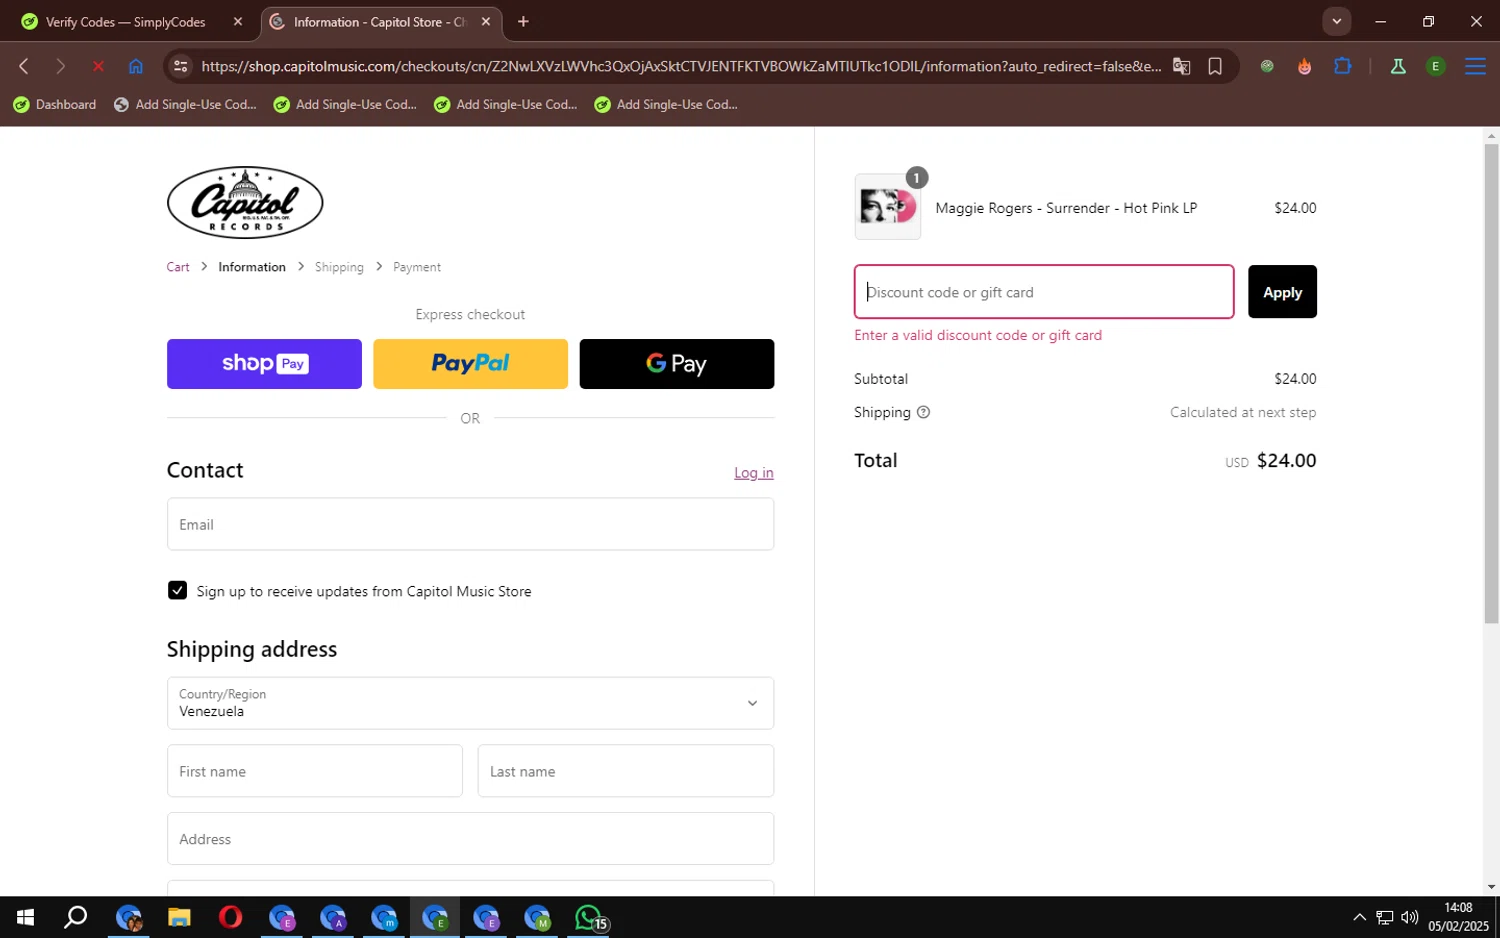
Task: Open Windows taskbar search
Action: pos(76,917)
